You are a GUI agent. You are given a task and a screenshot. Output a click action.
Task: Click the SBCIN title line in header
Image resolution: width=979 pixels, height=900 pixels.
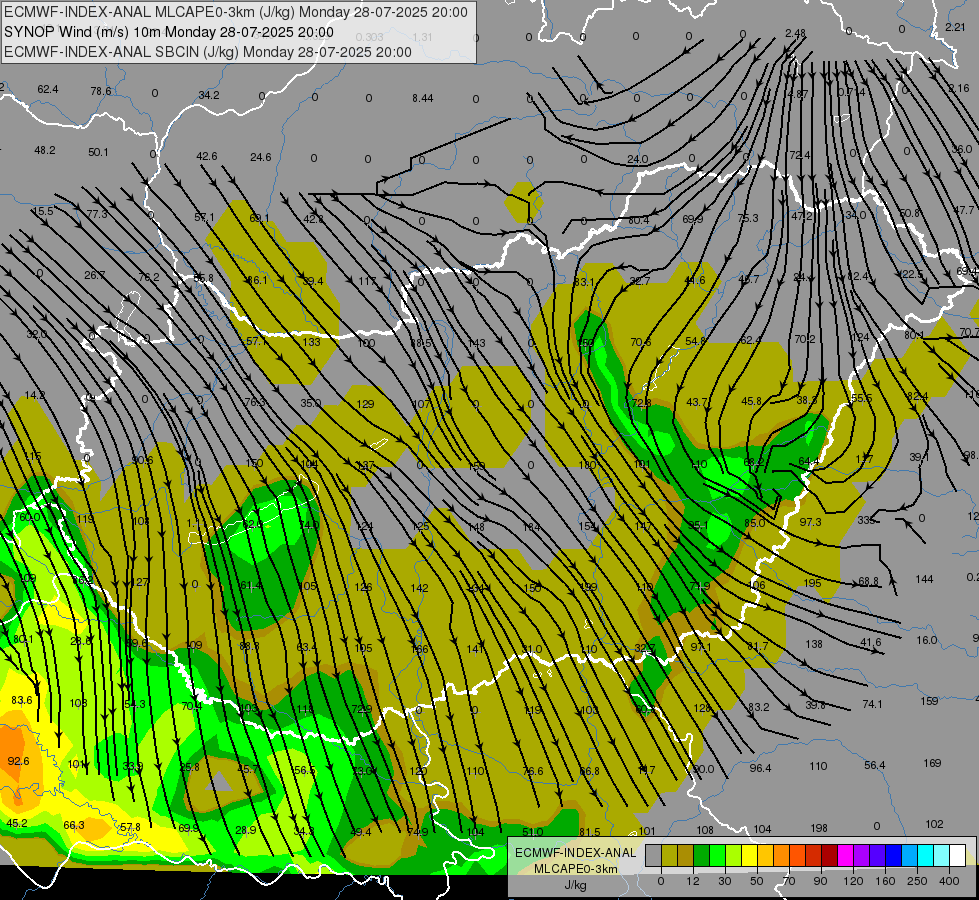click(x=208, y=52)
